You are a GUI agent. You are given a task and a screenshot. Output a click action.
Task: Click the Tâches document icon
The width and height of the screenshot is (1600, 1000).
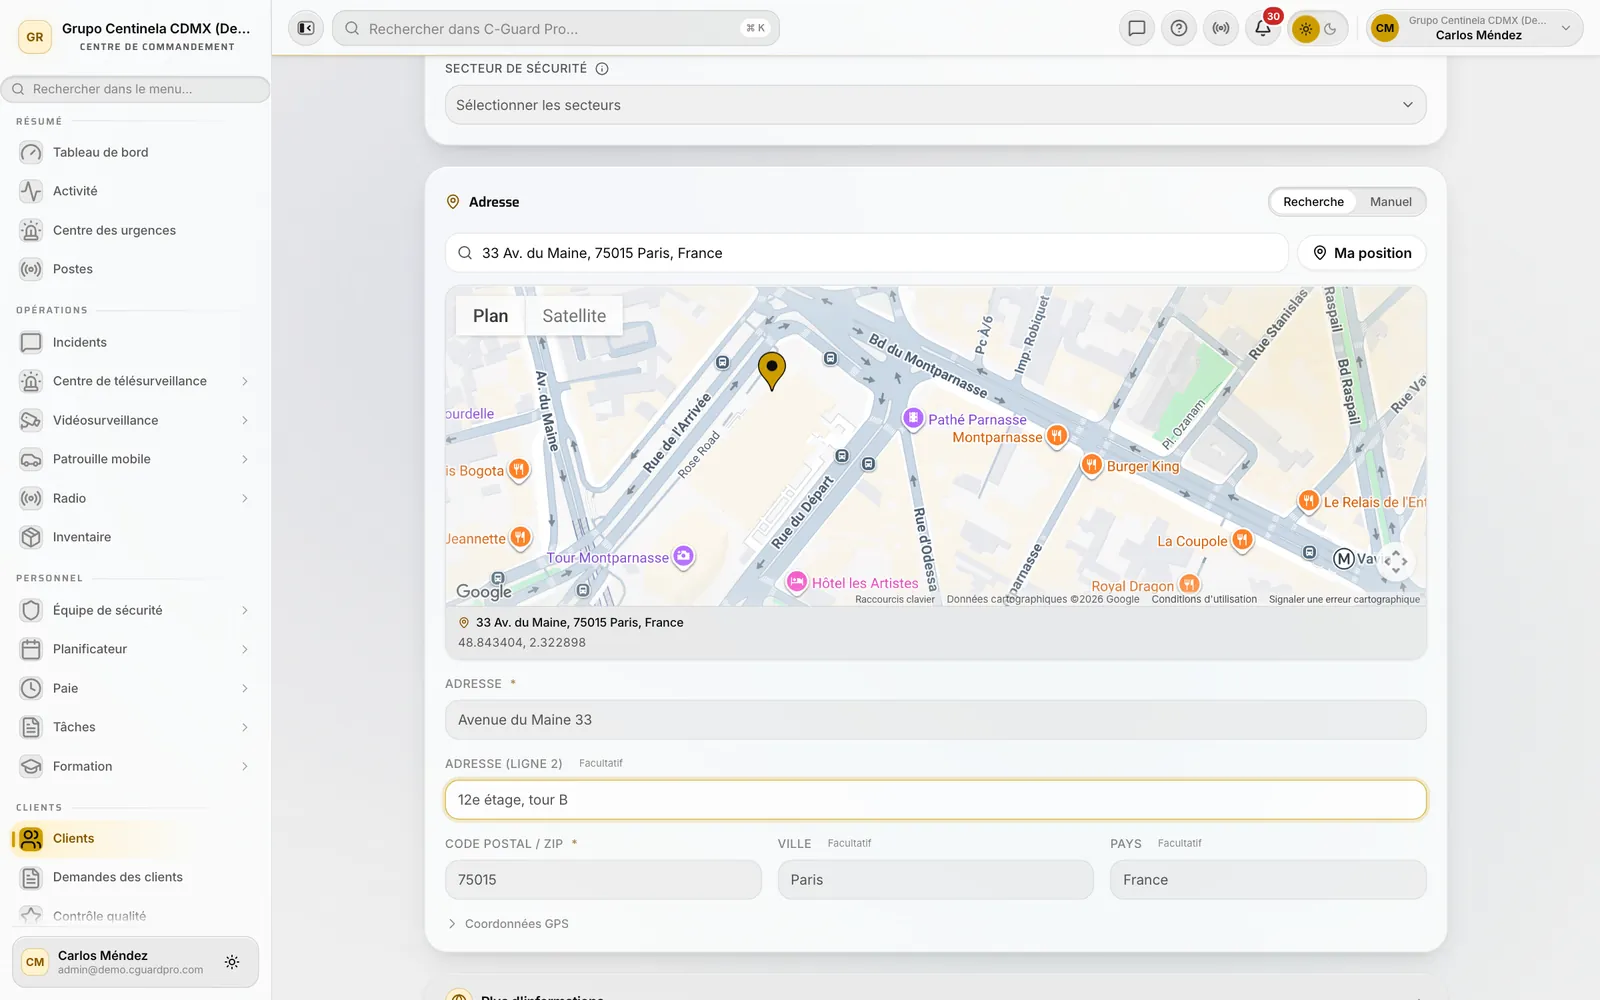pyautogui.click(x=31, y=727)
